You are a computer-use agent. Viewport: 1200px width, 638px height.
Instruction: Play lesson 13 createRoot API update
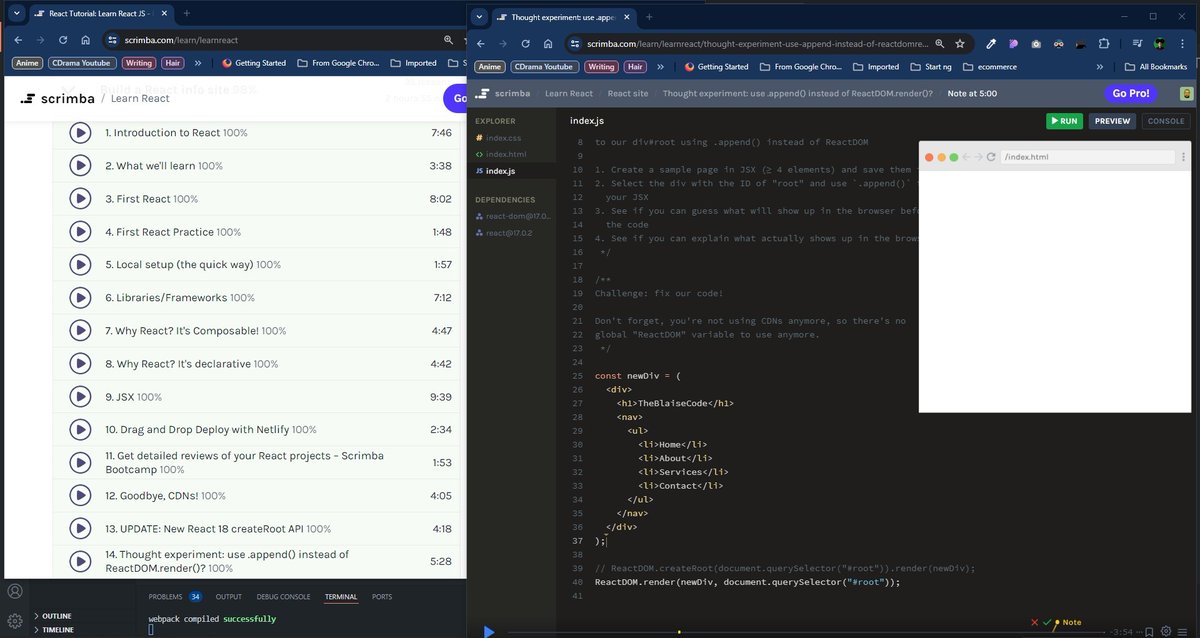(x=80, y=529)
